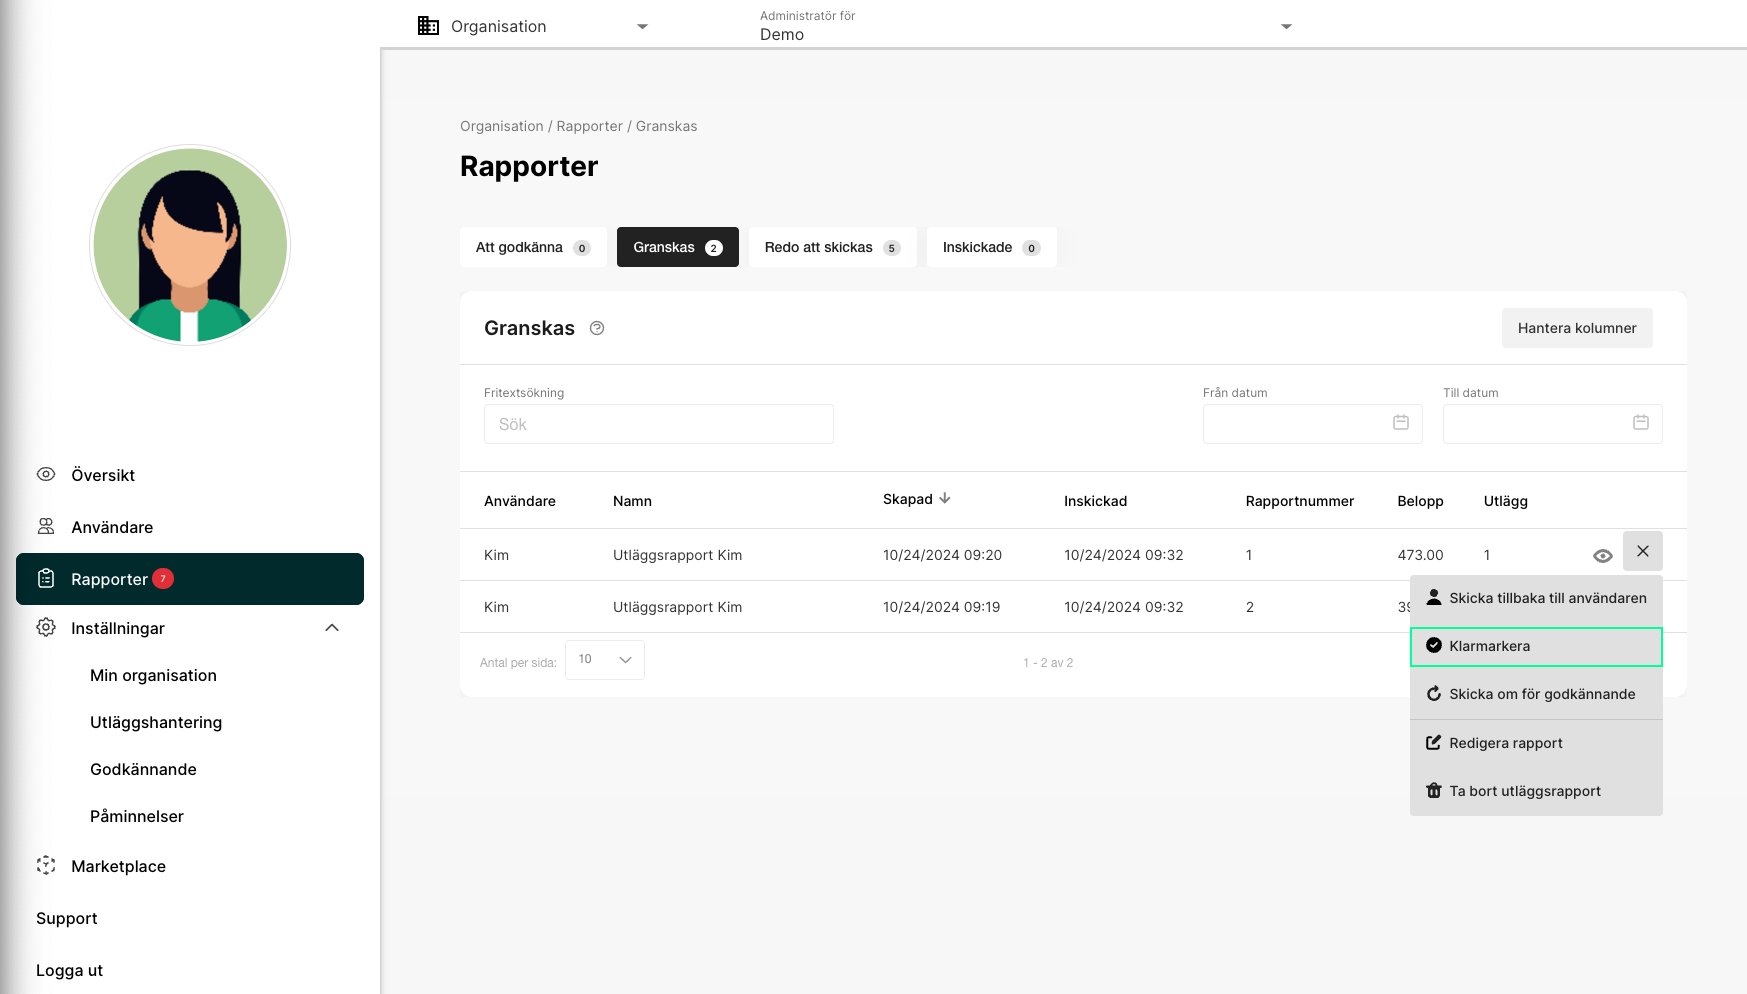
Task: Select Redigera rapport menu entry
Action: [x=1536, y=743]
